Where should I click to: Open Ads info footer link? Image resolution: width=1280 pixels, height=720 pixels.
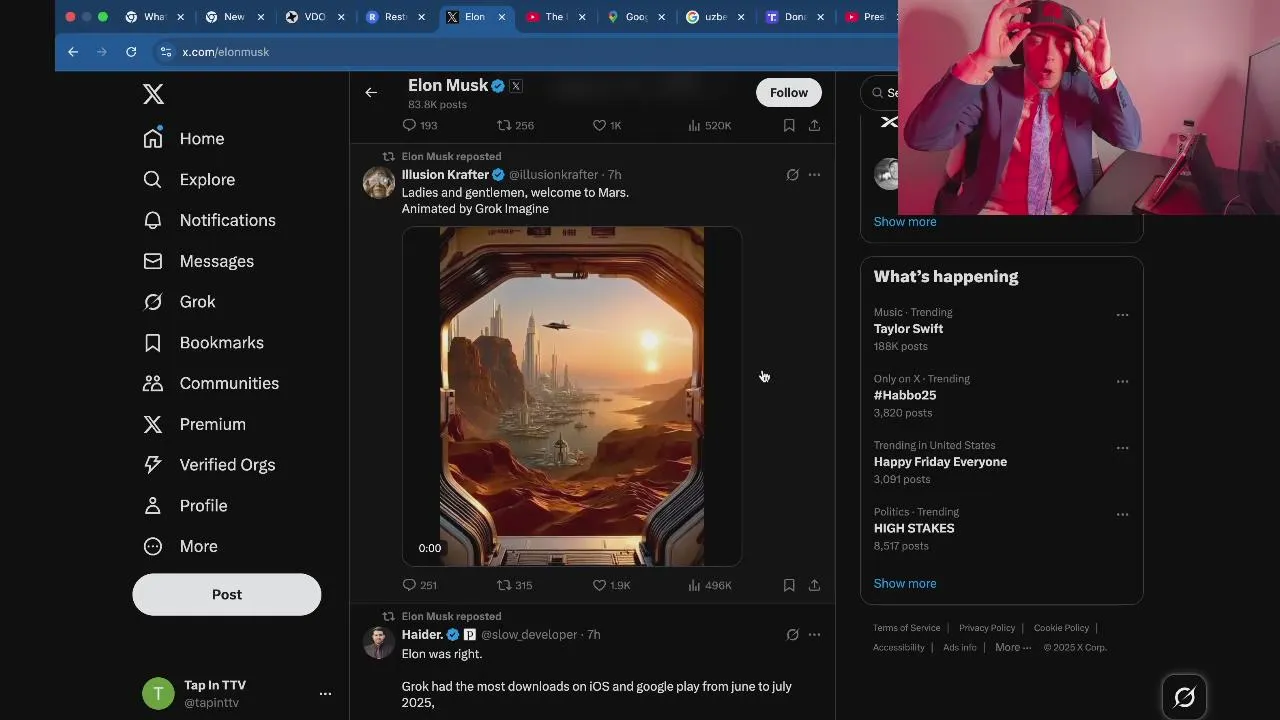click(959, 647)
